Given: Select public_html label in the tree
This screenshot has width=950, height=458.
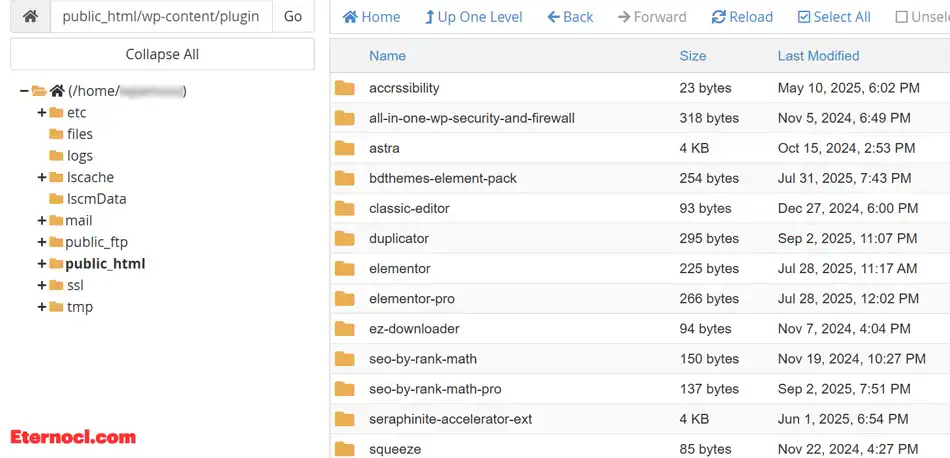Looking at the screenshot, I should (105, 264).
